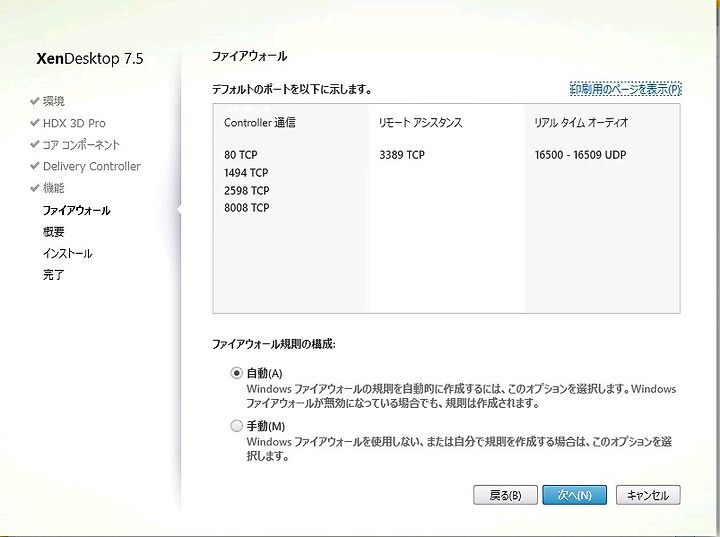
Task: Click the コア コンポーネント step
Action: pos(81,145)
